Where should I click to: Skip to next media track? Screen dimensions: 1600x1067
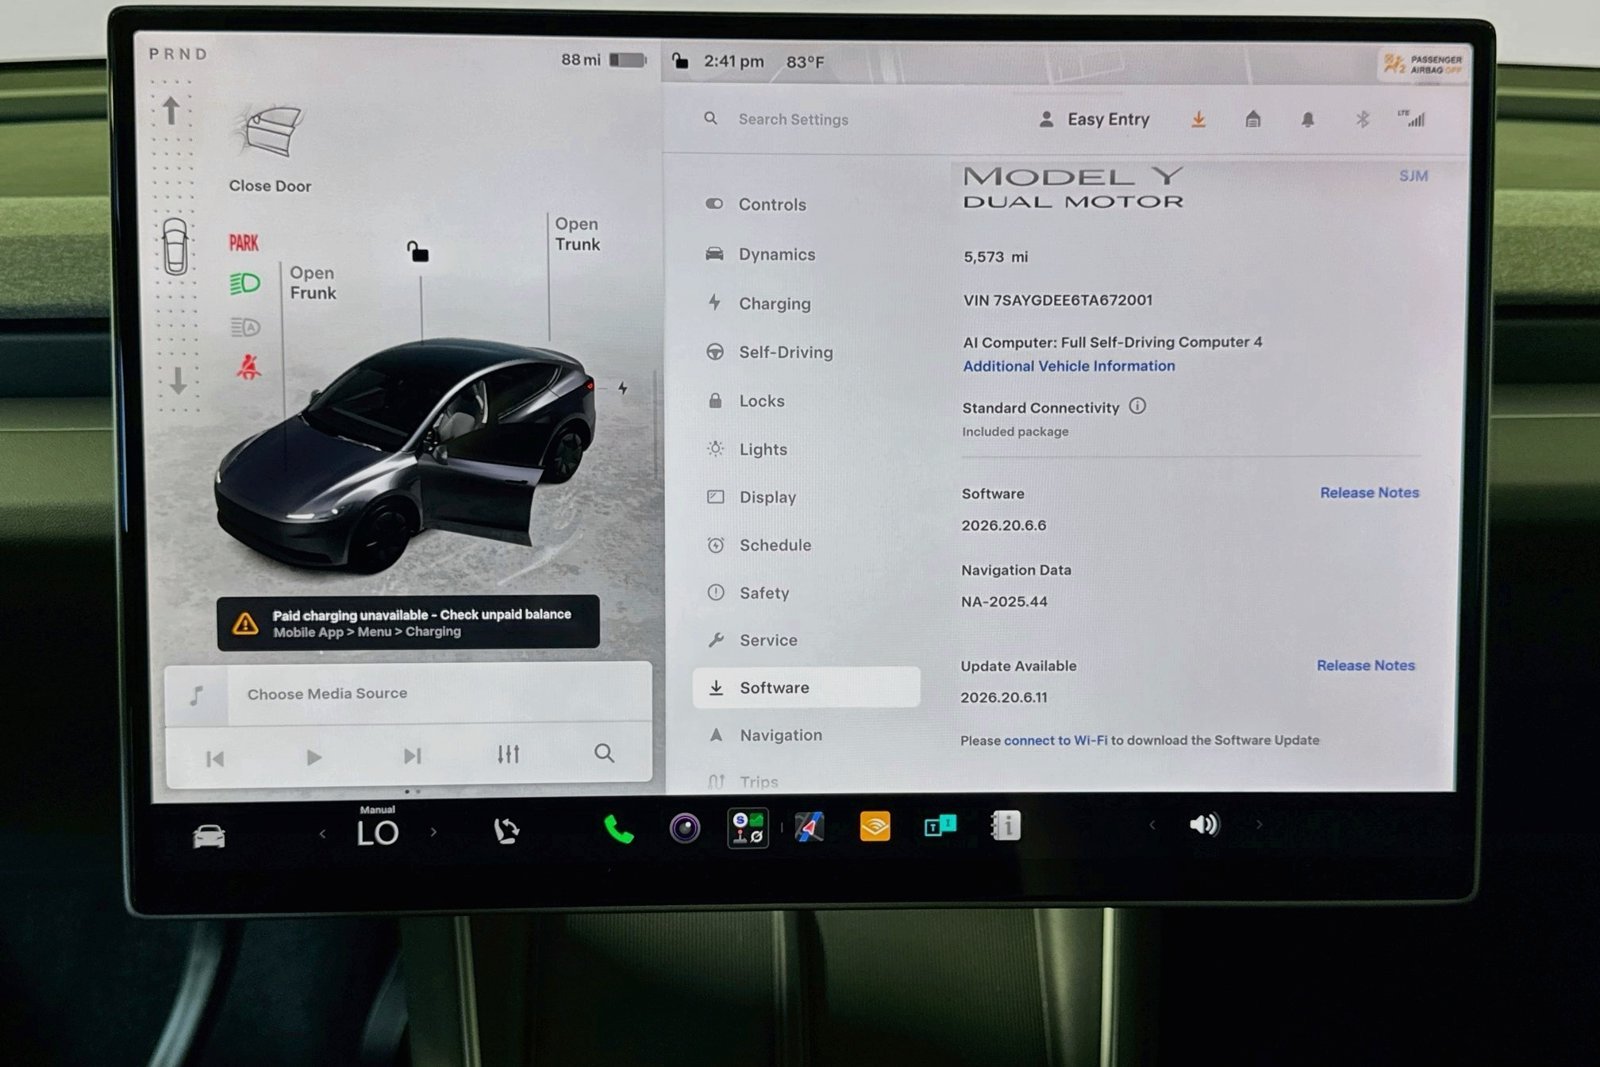[412, 756]
